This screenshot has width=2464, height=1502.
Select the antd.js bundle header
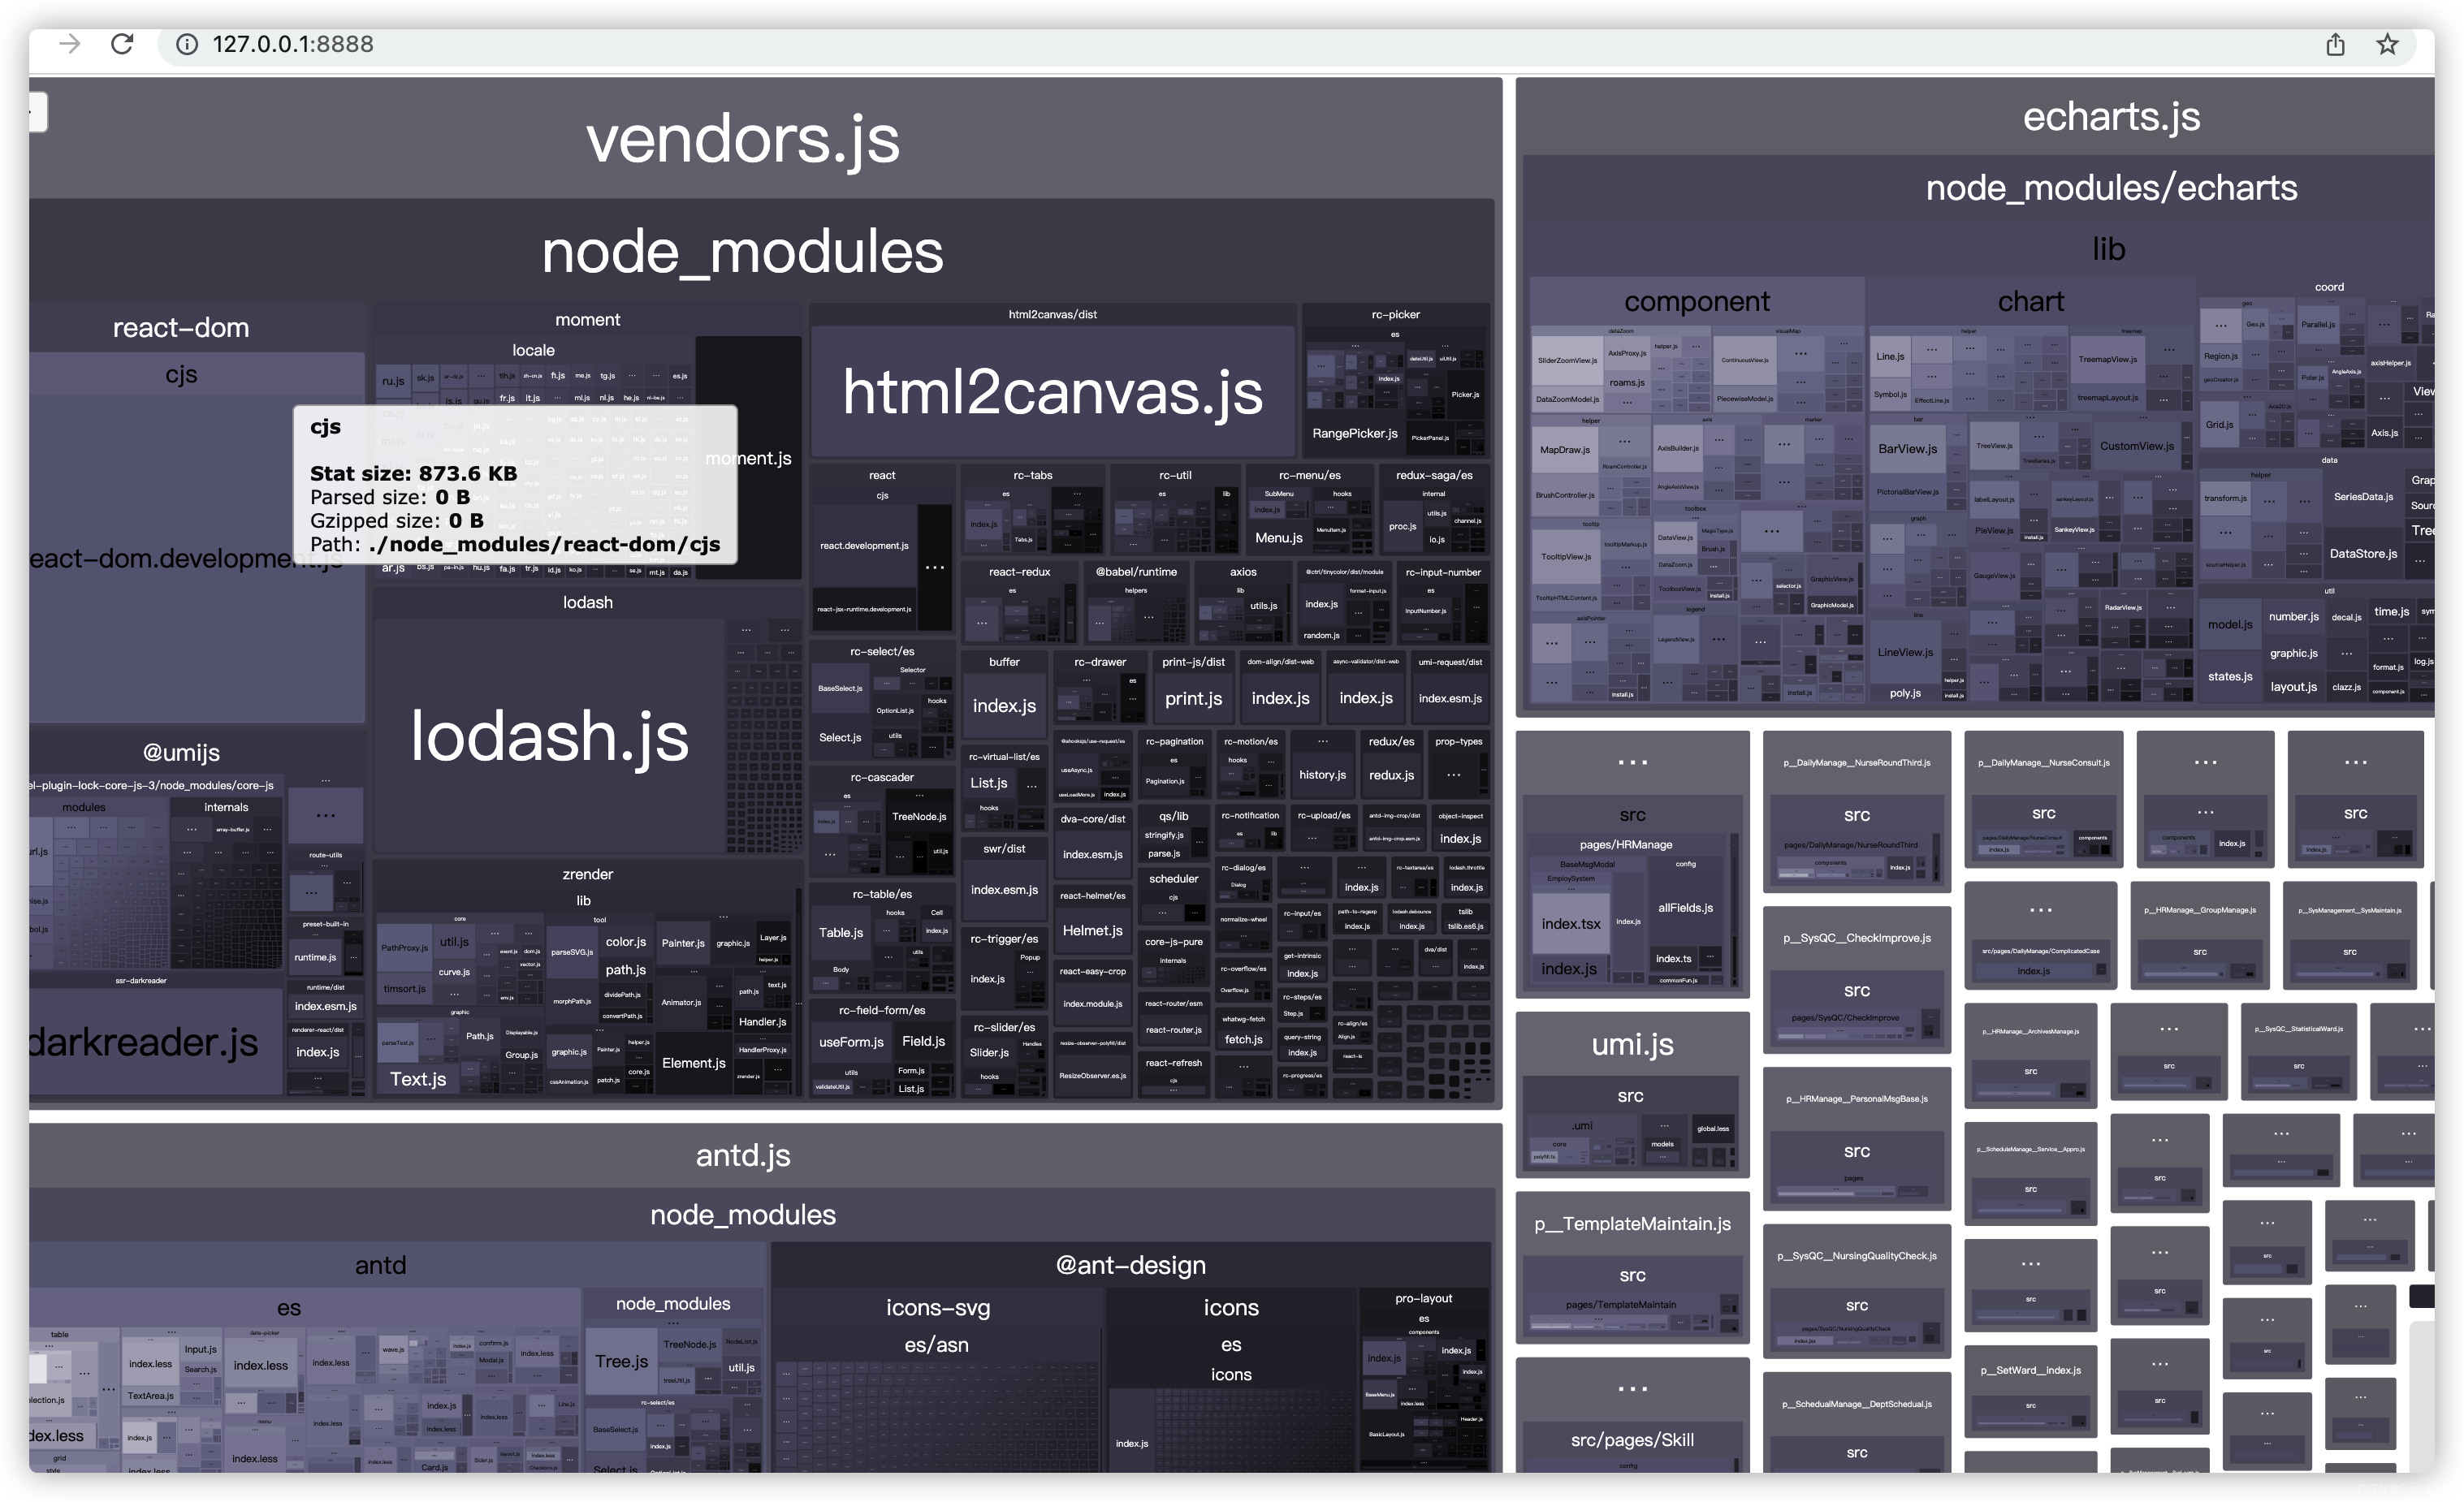click(742, 1156)
